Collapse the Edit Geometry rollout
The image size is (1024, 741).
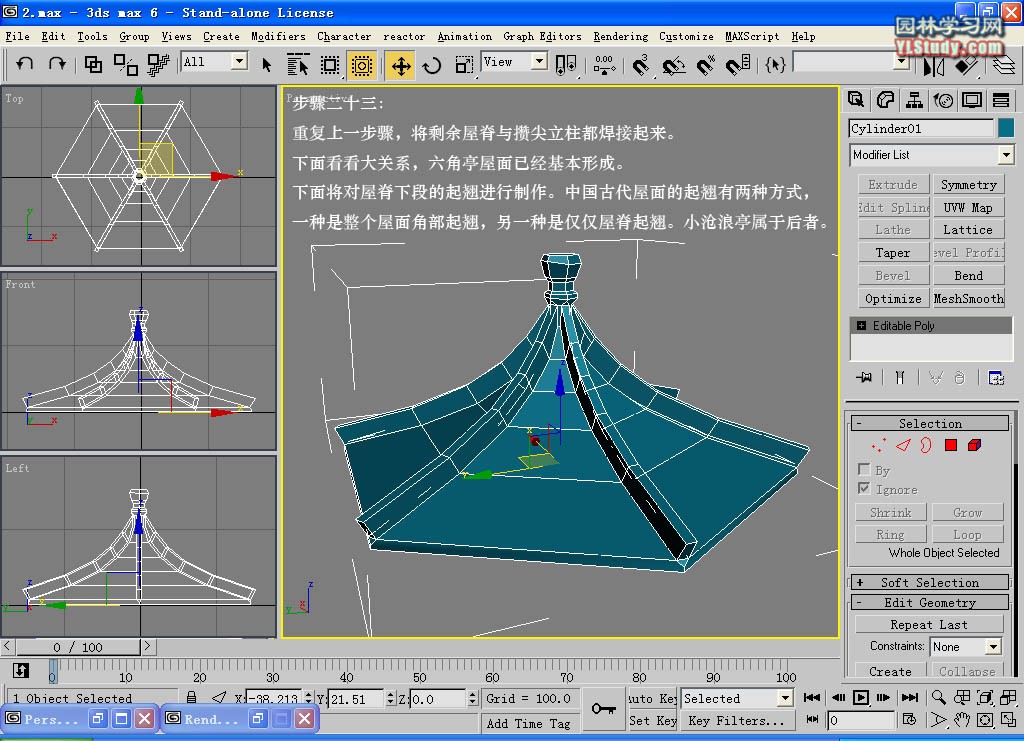[929, 603]
